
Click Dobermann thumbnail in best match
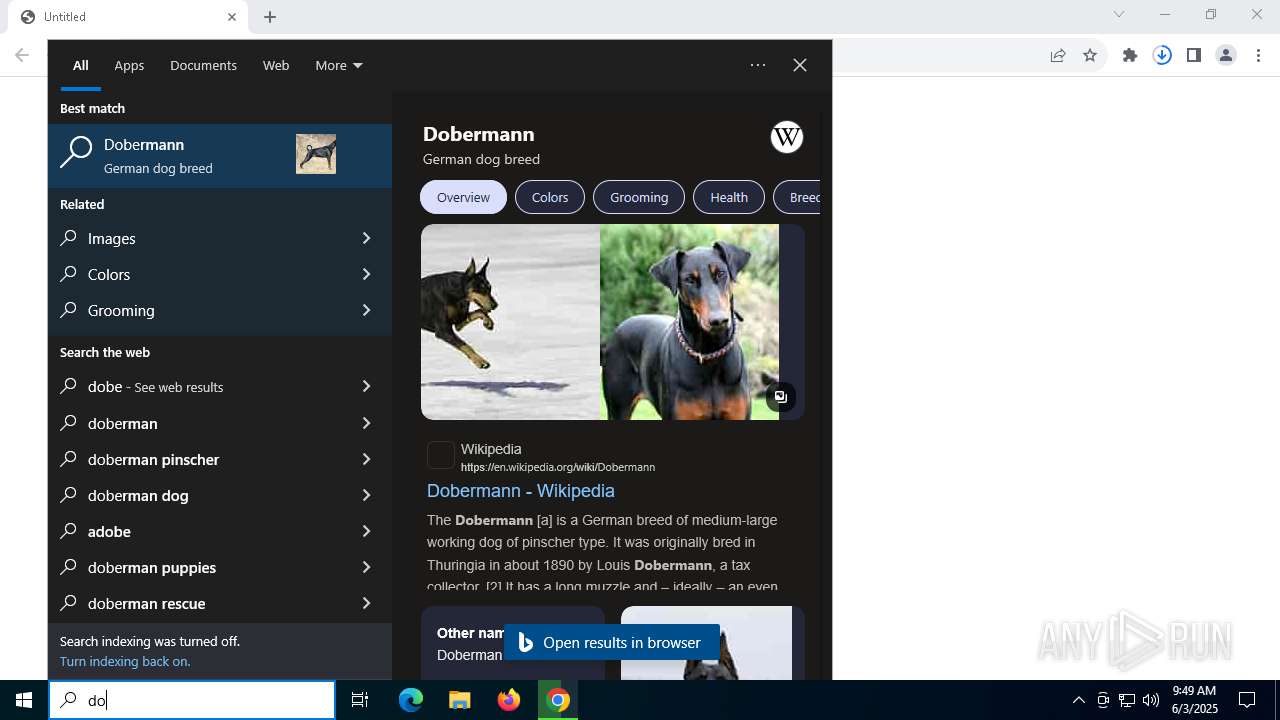pos(316,154)
